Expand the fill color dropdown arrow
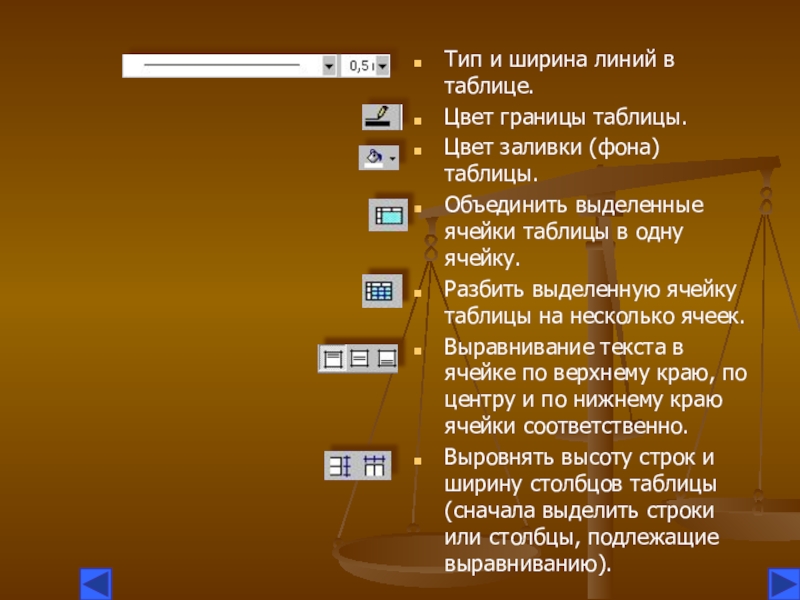800x600 pixels. [x=392, y=159]
